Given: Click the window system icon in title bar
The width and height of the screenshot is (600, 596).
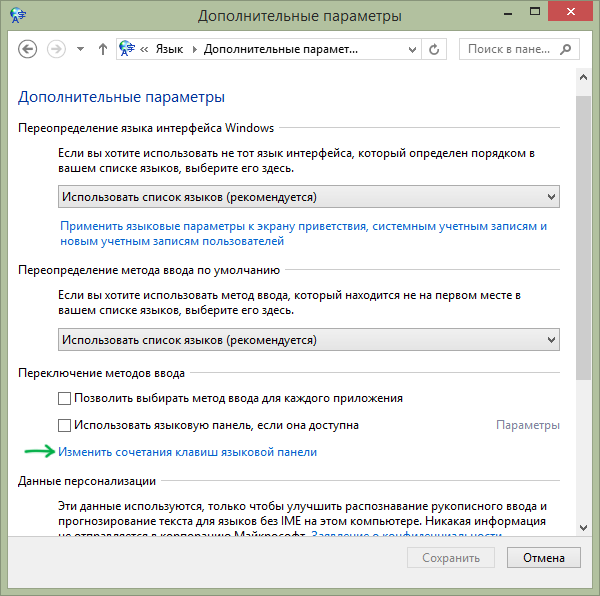Looking at the screenshot, I should [x=18, y=15].
